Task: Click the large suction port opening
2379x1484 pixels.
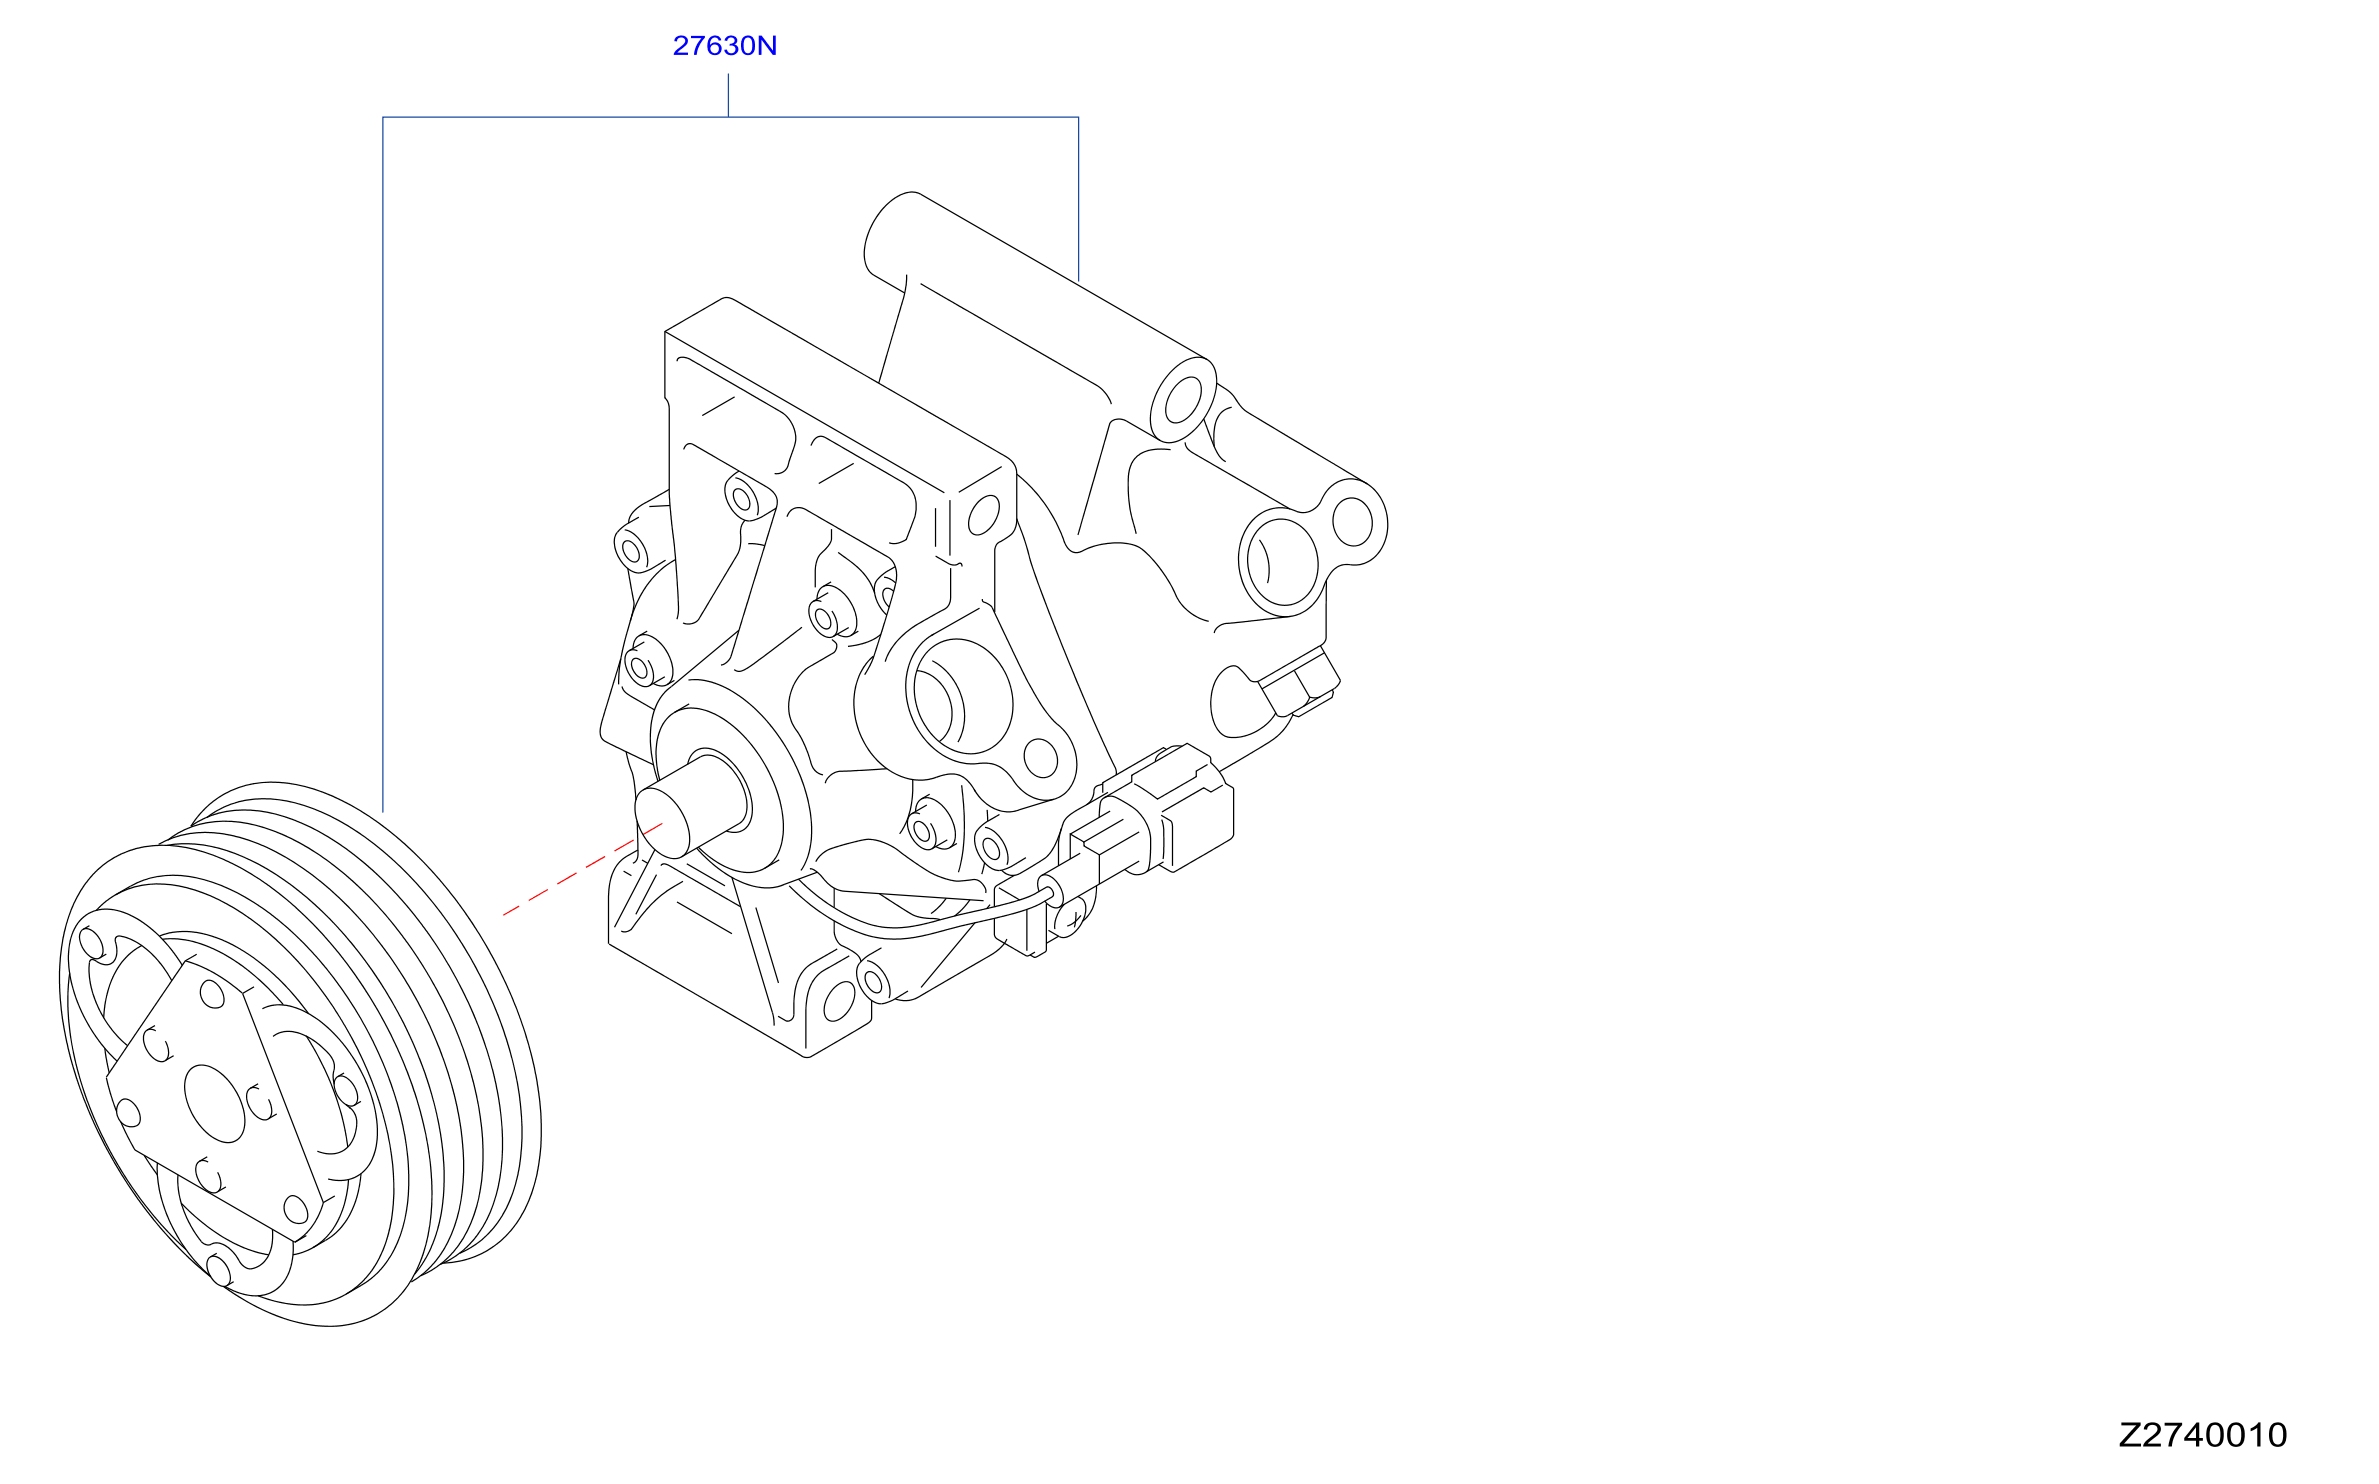Action: point(958,696)
